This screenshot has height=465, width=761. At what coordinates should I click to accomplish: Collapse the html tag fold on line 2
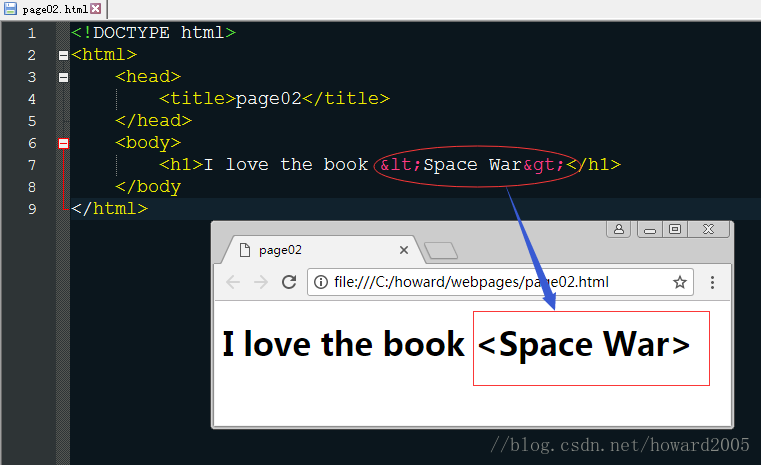tap(63, 55)
